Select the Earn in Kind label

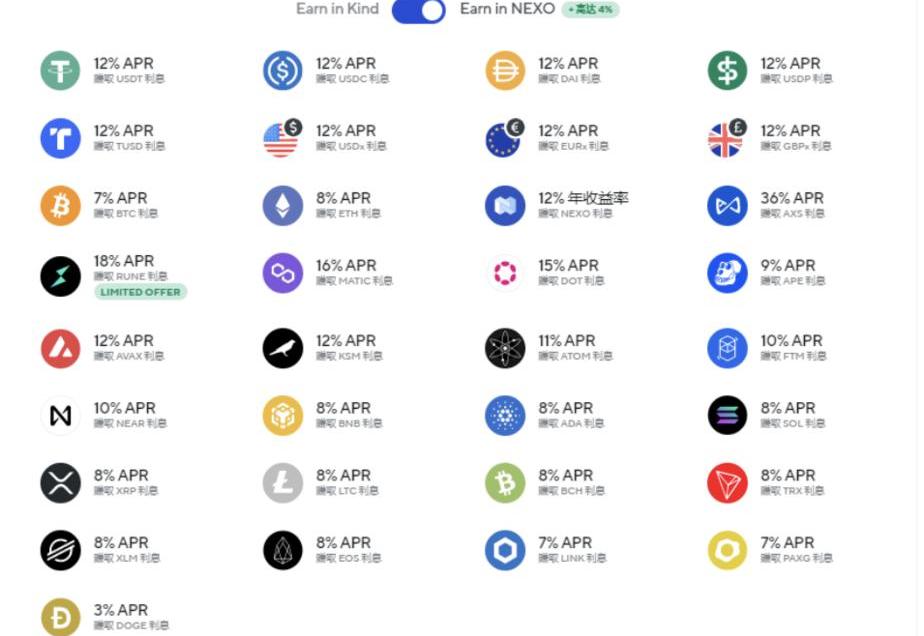point(337,9)
